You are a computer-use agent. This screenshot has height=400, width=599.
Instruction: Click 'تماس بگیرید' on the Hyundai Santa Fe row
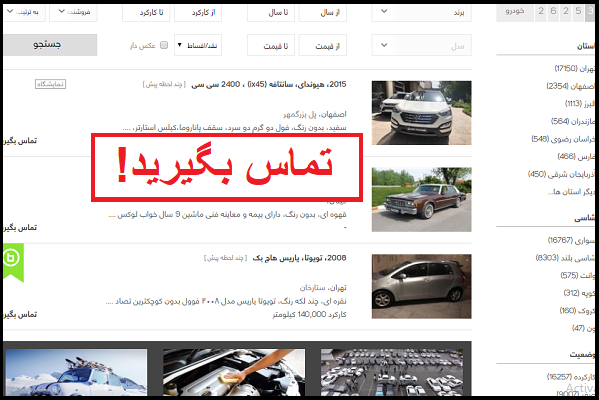20,141
